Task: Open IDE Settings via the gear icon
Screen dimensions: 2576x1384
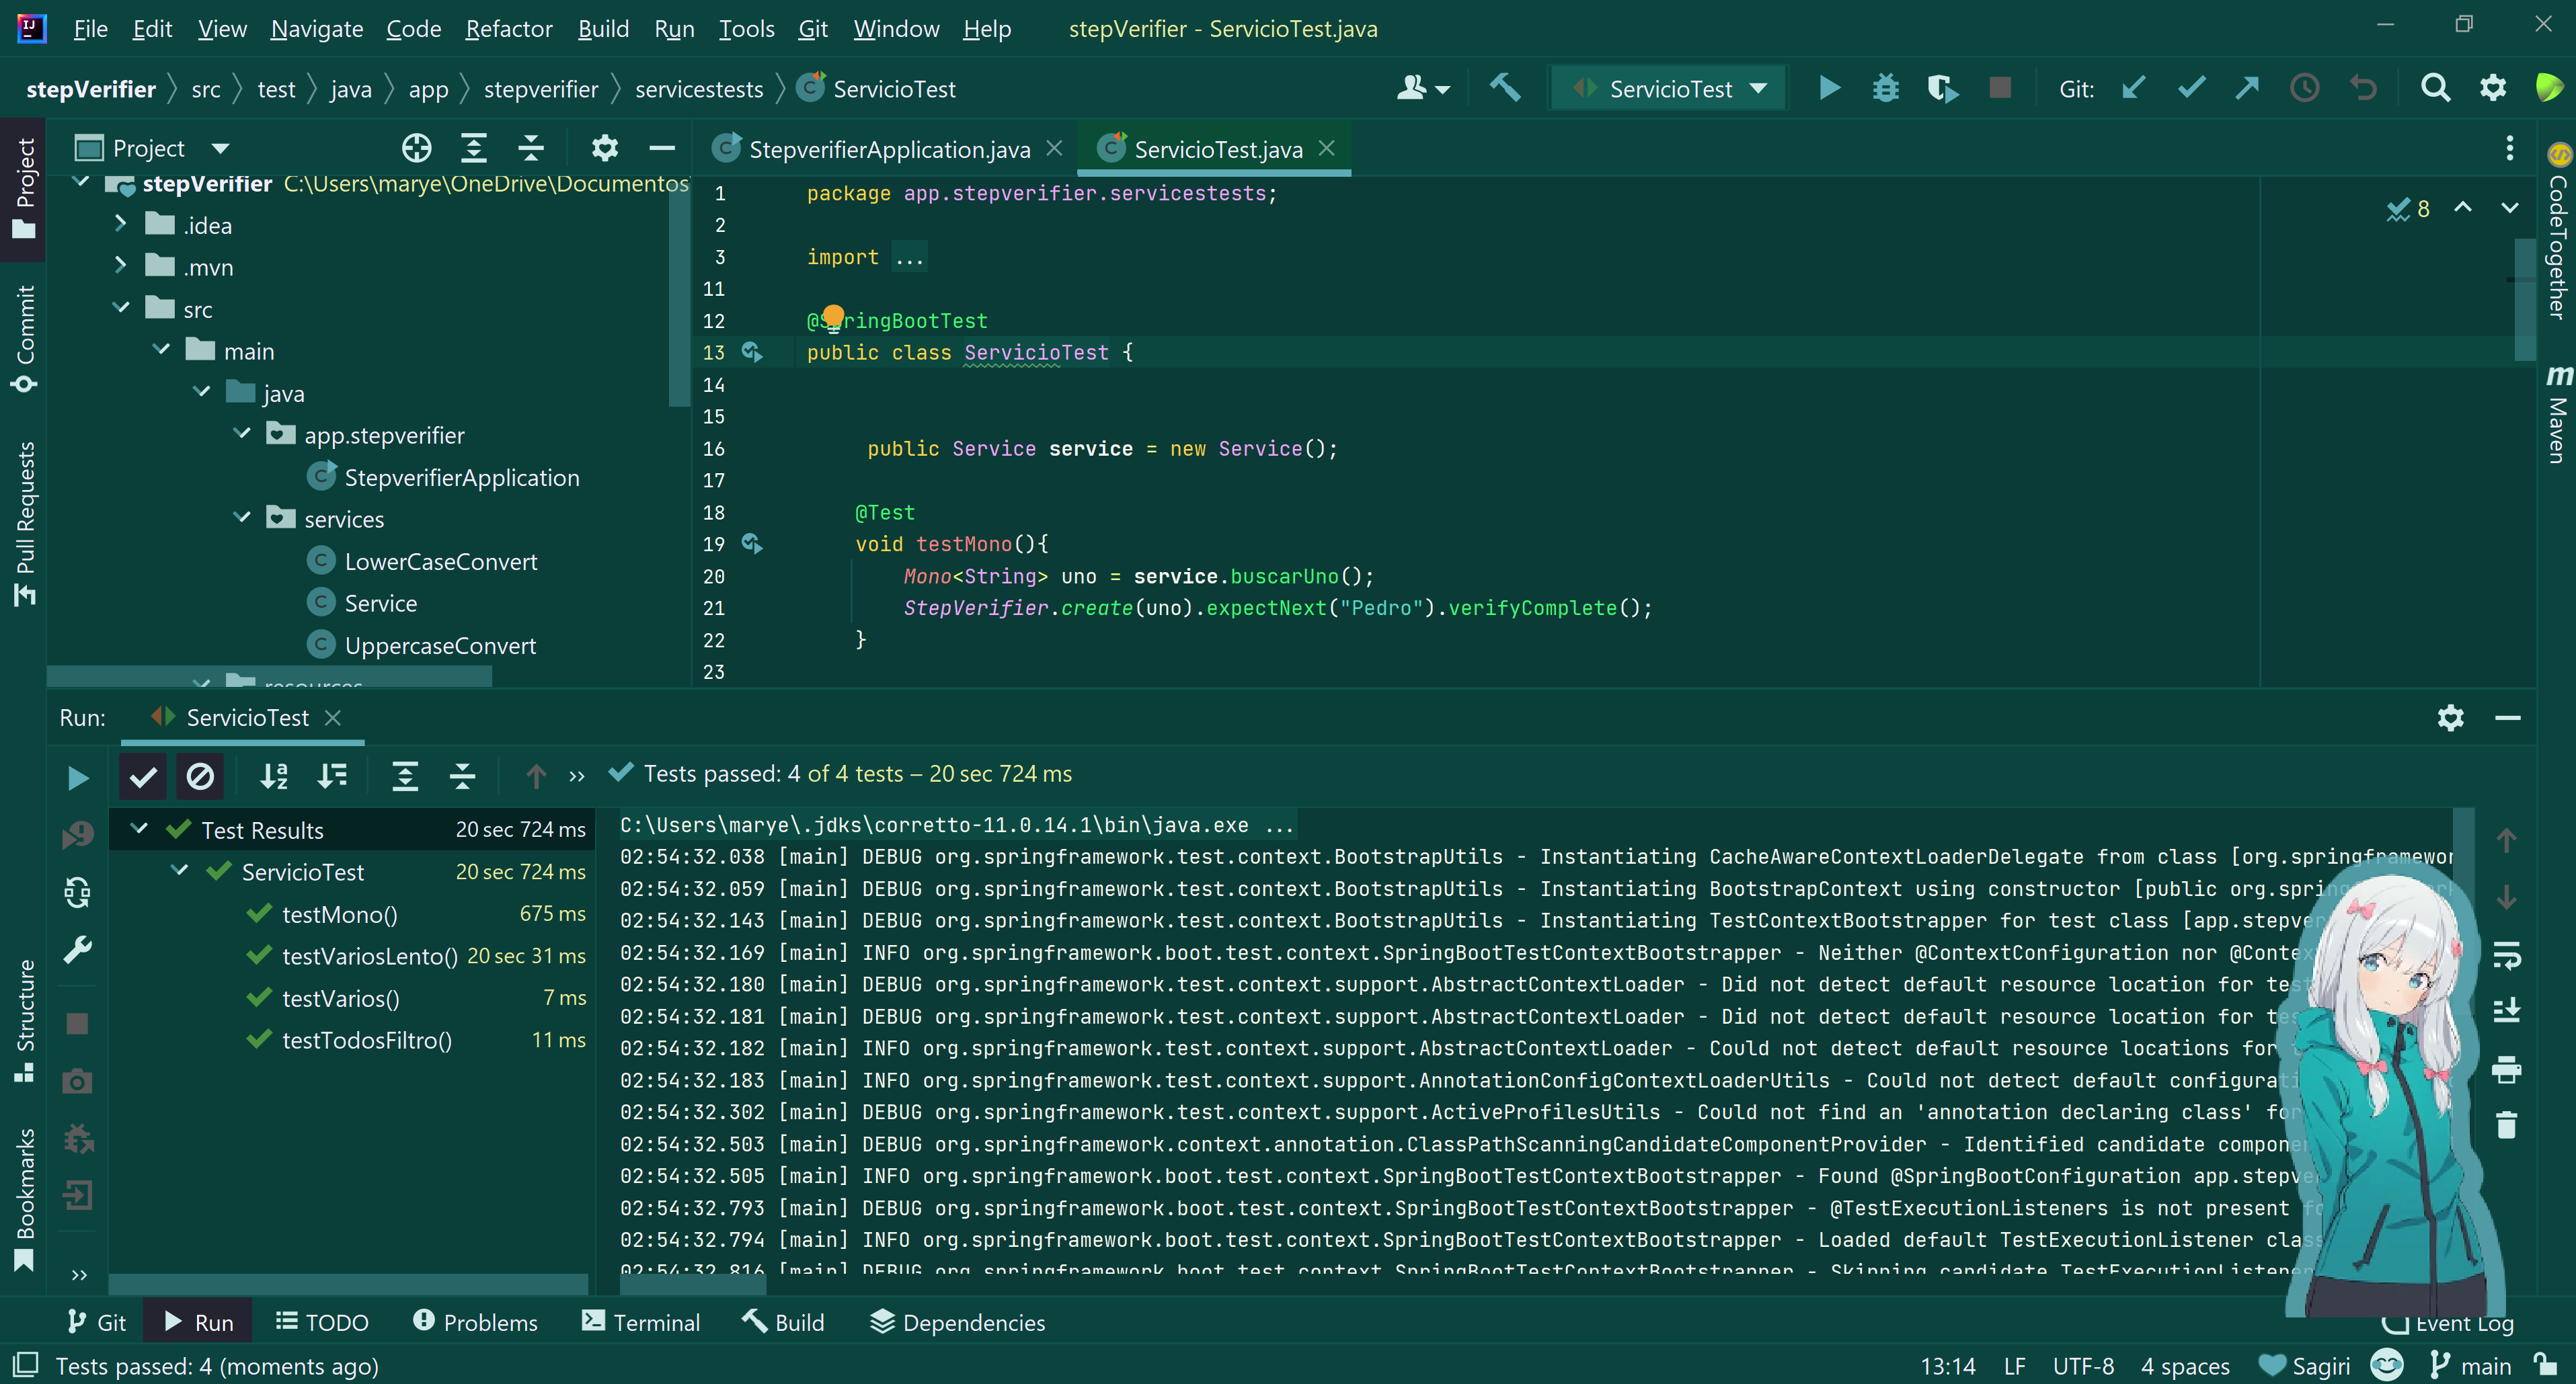Action: coord(2494,88)
